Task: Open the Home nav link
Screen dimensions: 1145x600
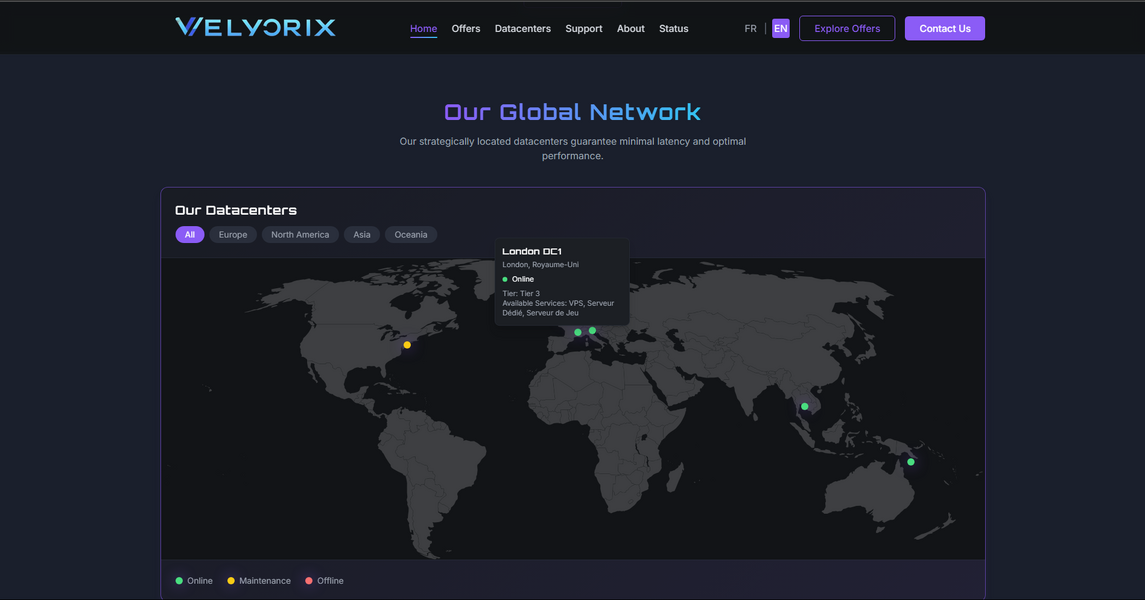Action: click(424, 28)
